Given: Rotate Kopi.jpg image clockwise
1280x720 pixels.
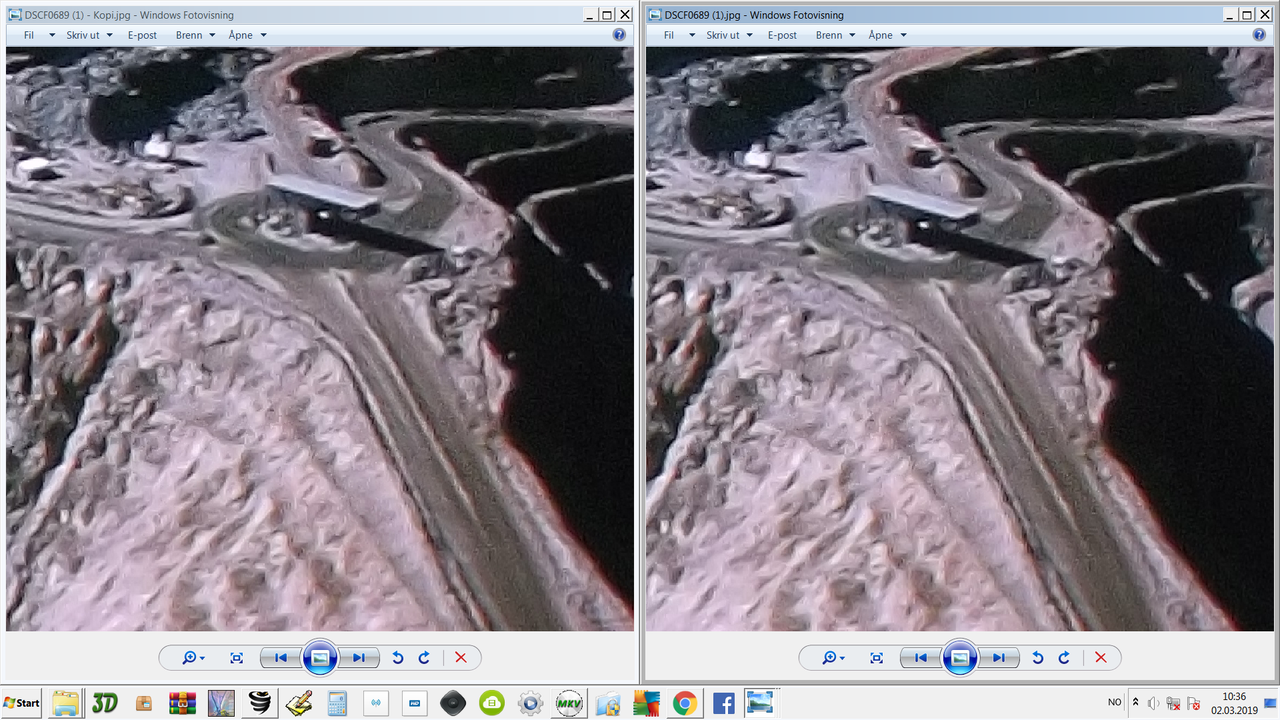Looking at the screenshot, I should [x=424, y=657].
